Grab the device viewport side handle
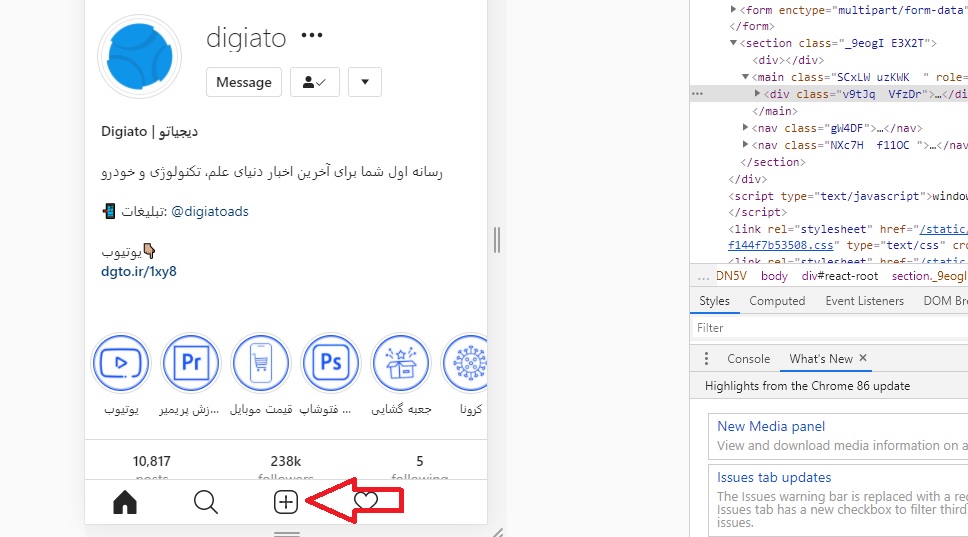968x537 pixels. pyautogui.click(x=497, y=239)
